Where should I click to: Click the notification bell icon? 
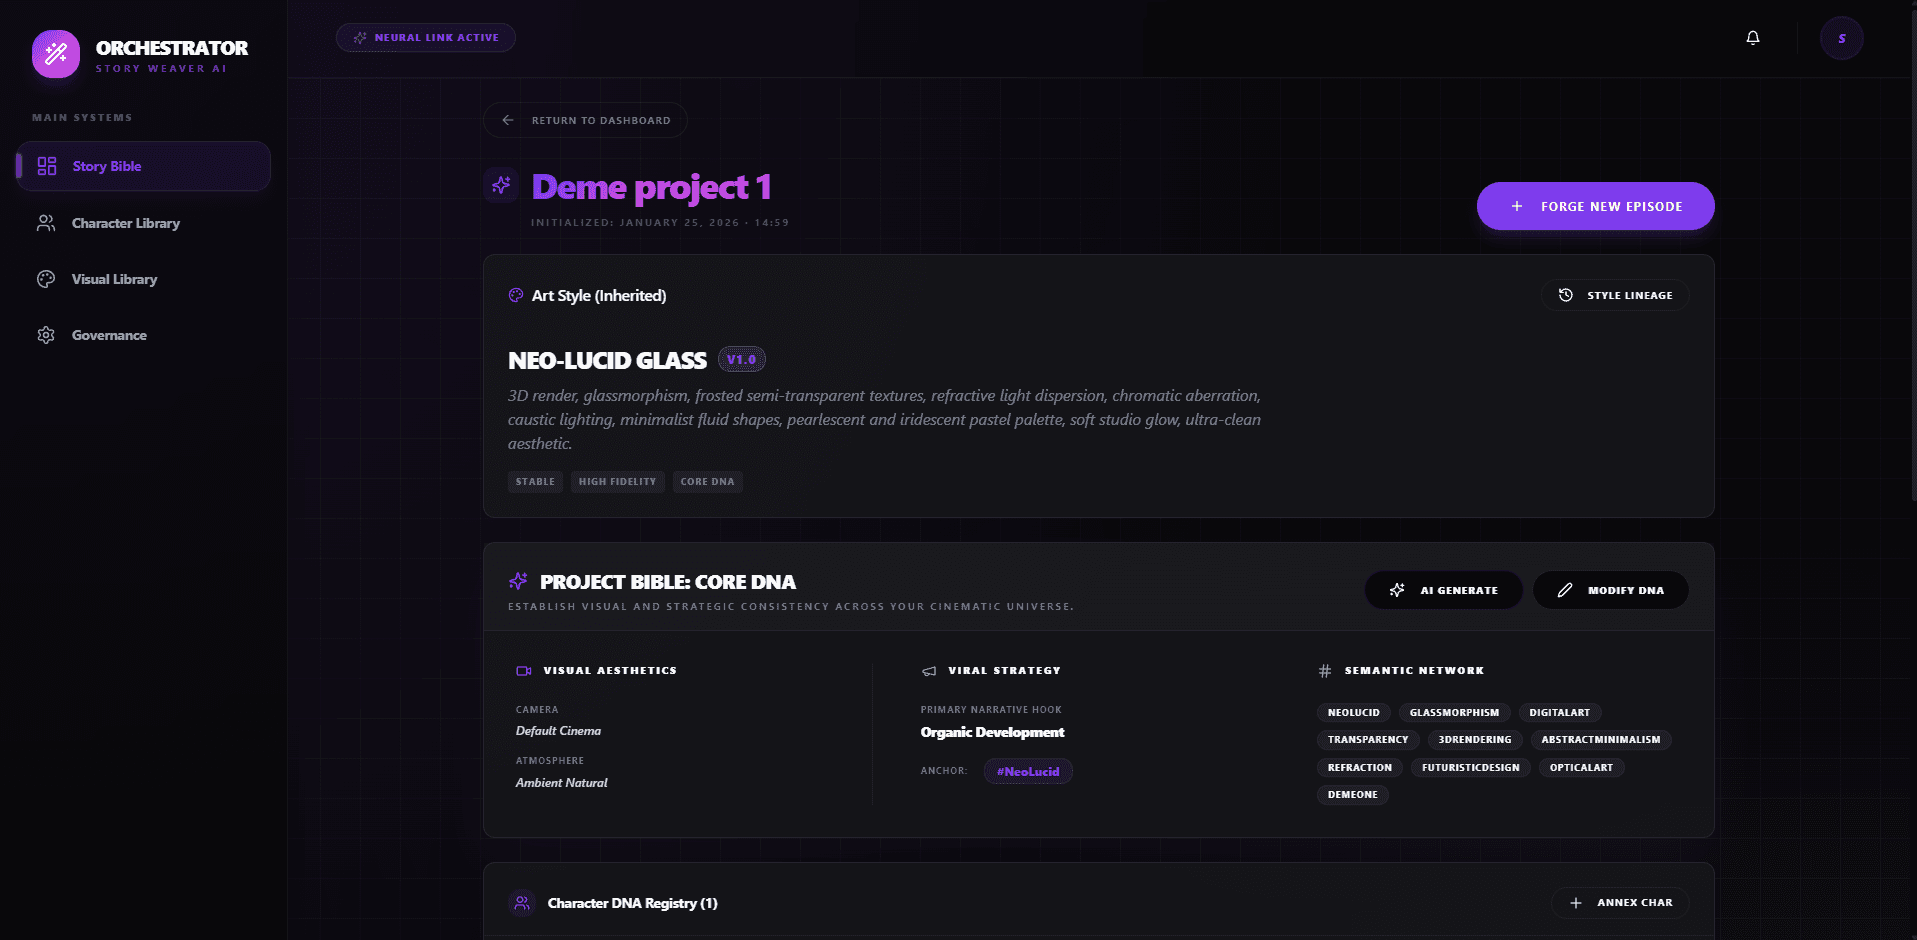pos(1752,37)
